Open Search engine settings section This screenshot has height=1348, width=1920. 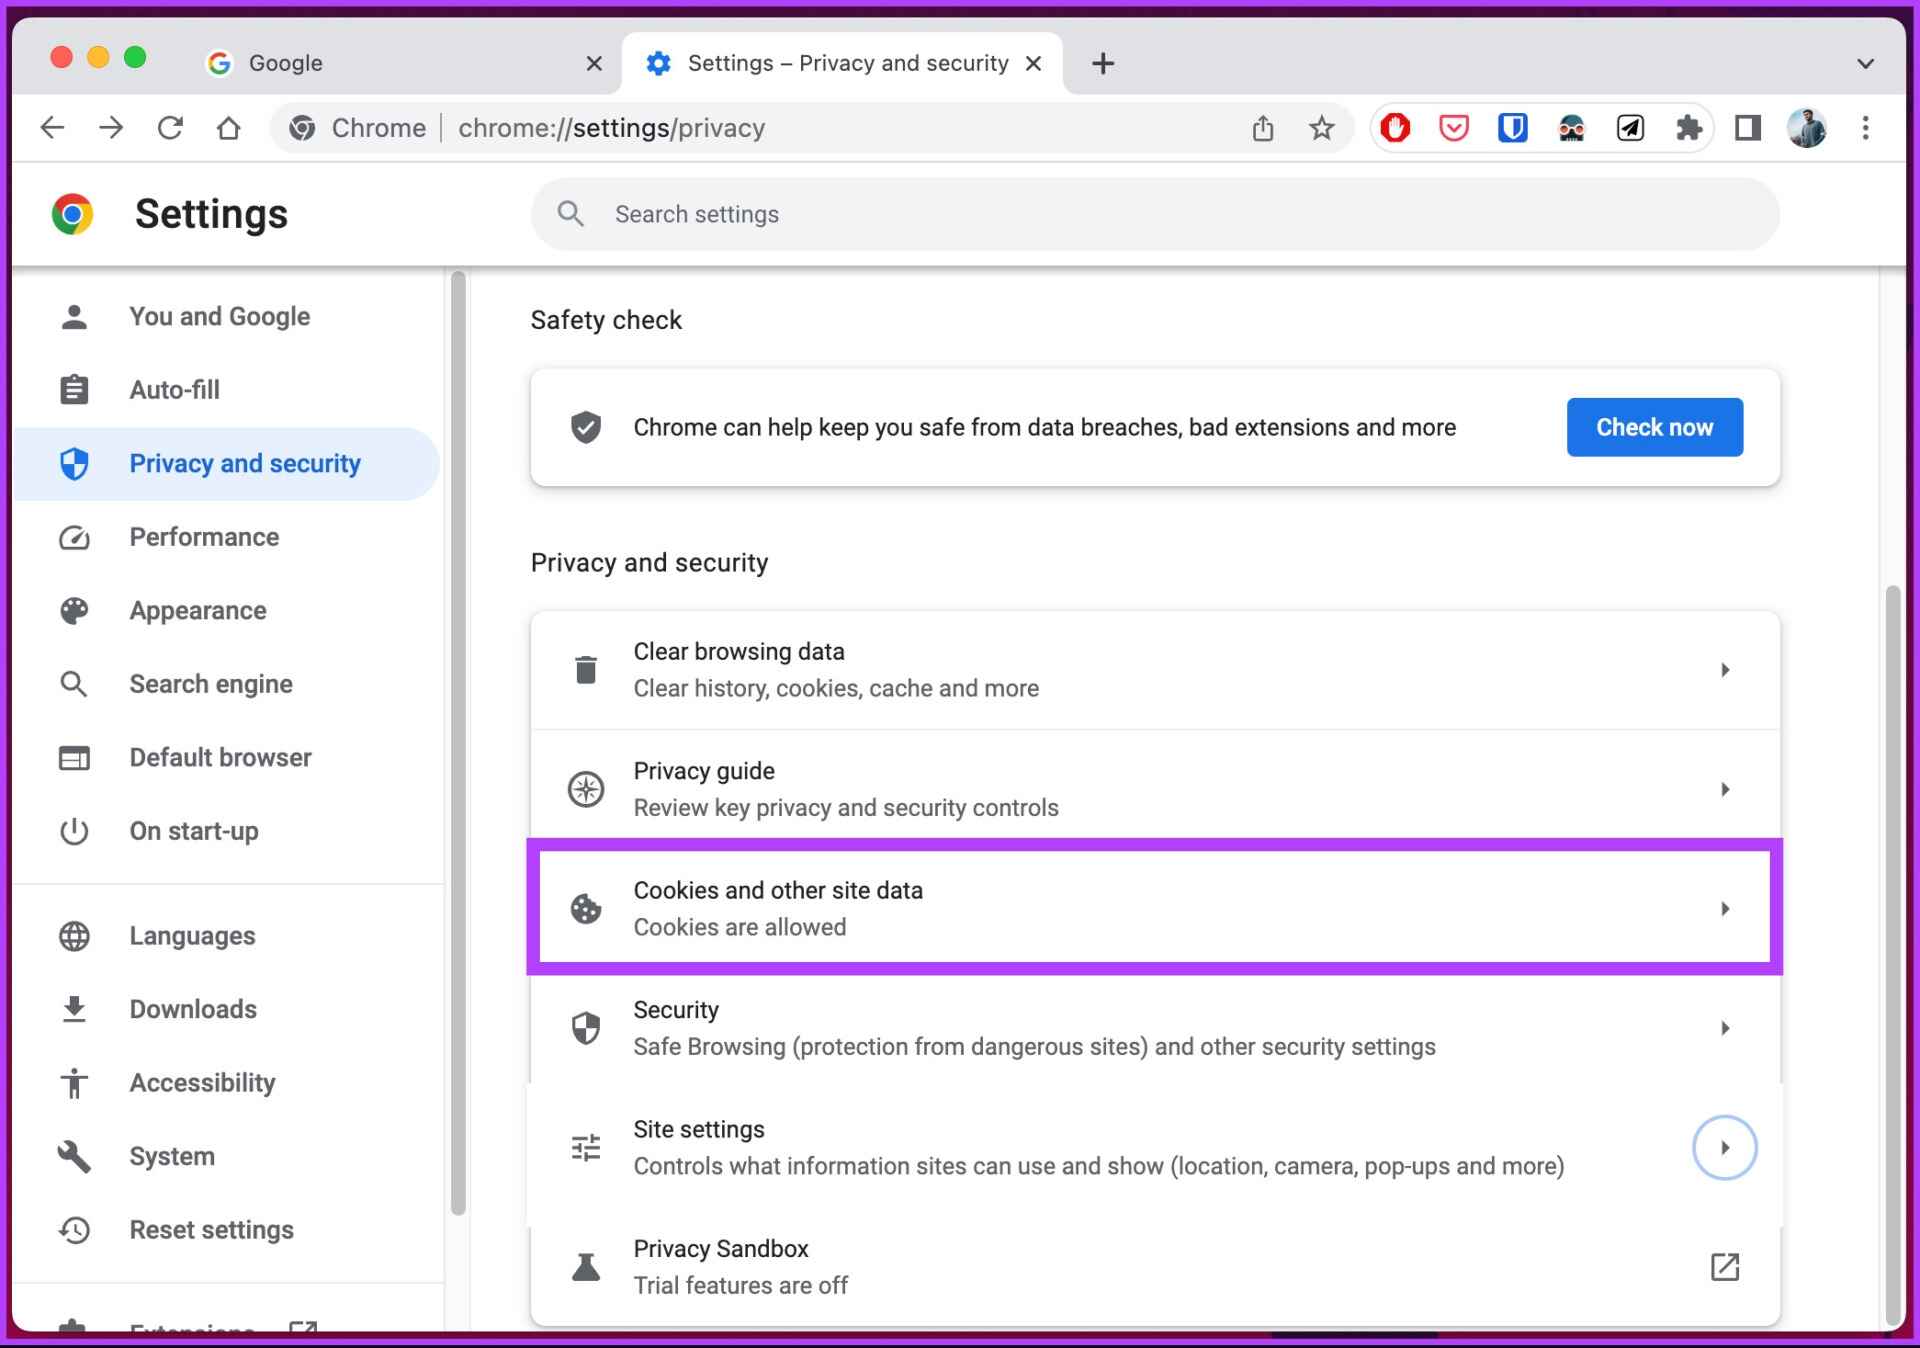(211, 684)
